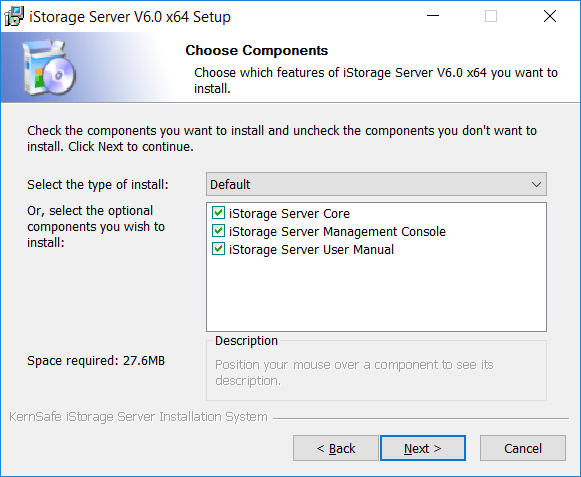Click the software box and disc logo
Viewport: 581px width, 477px height.
[x=49, y=67]
